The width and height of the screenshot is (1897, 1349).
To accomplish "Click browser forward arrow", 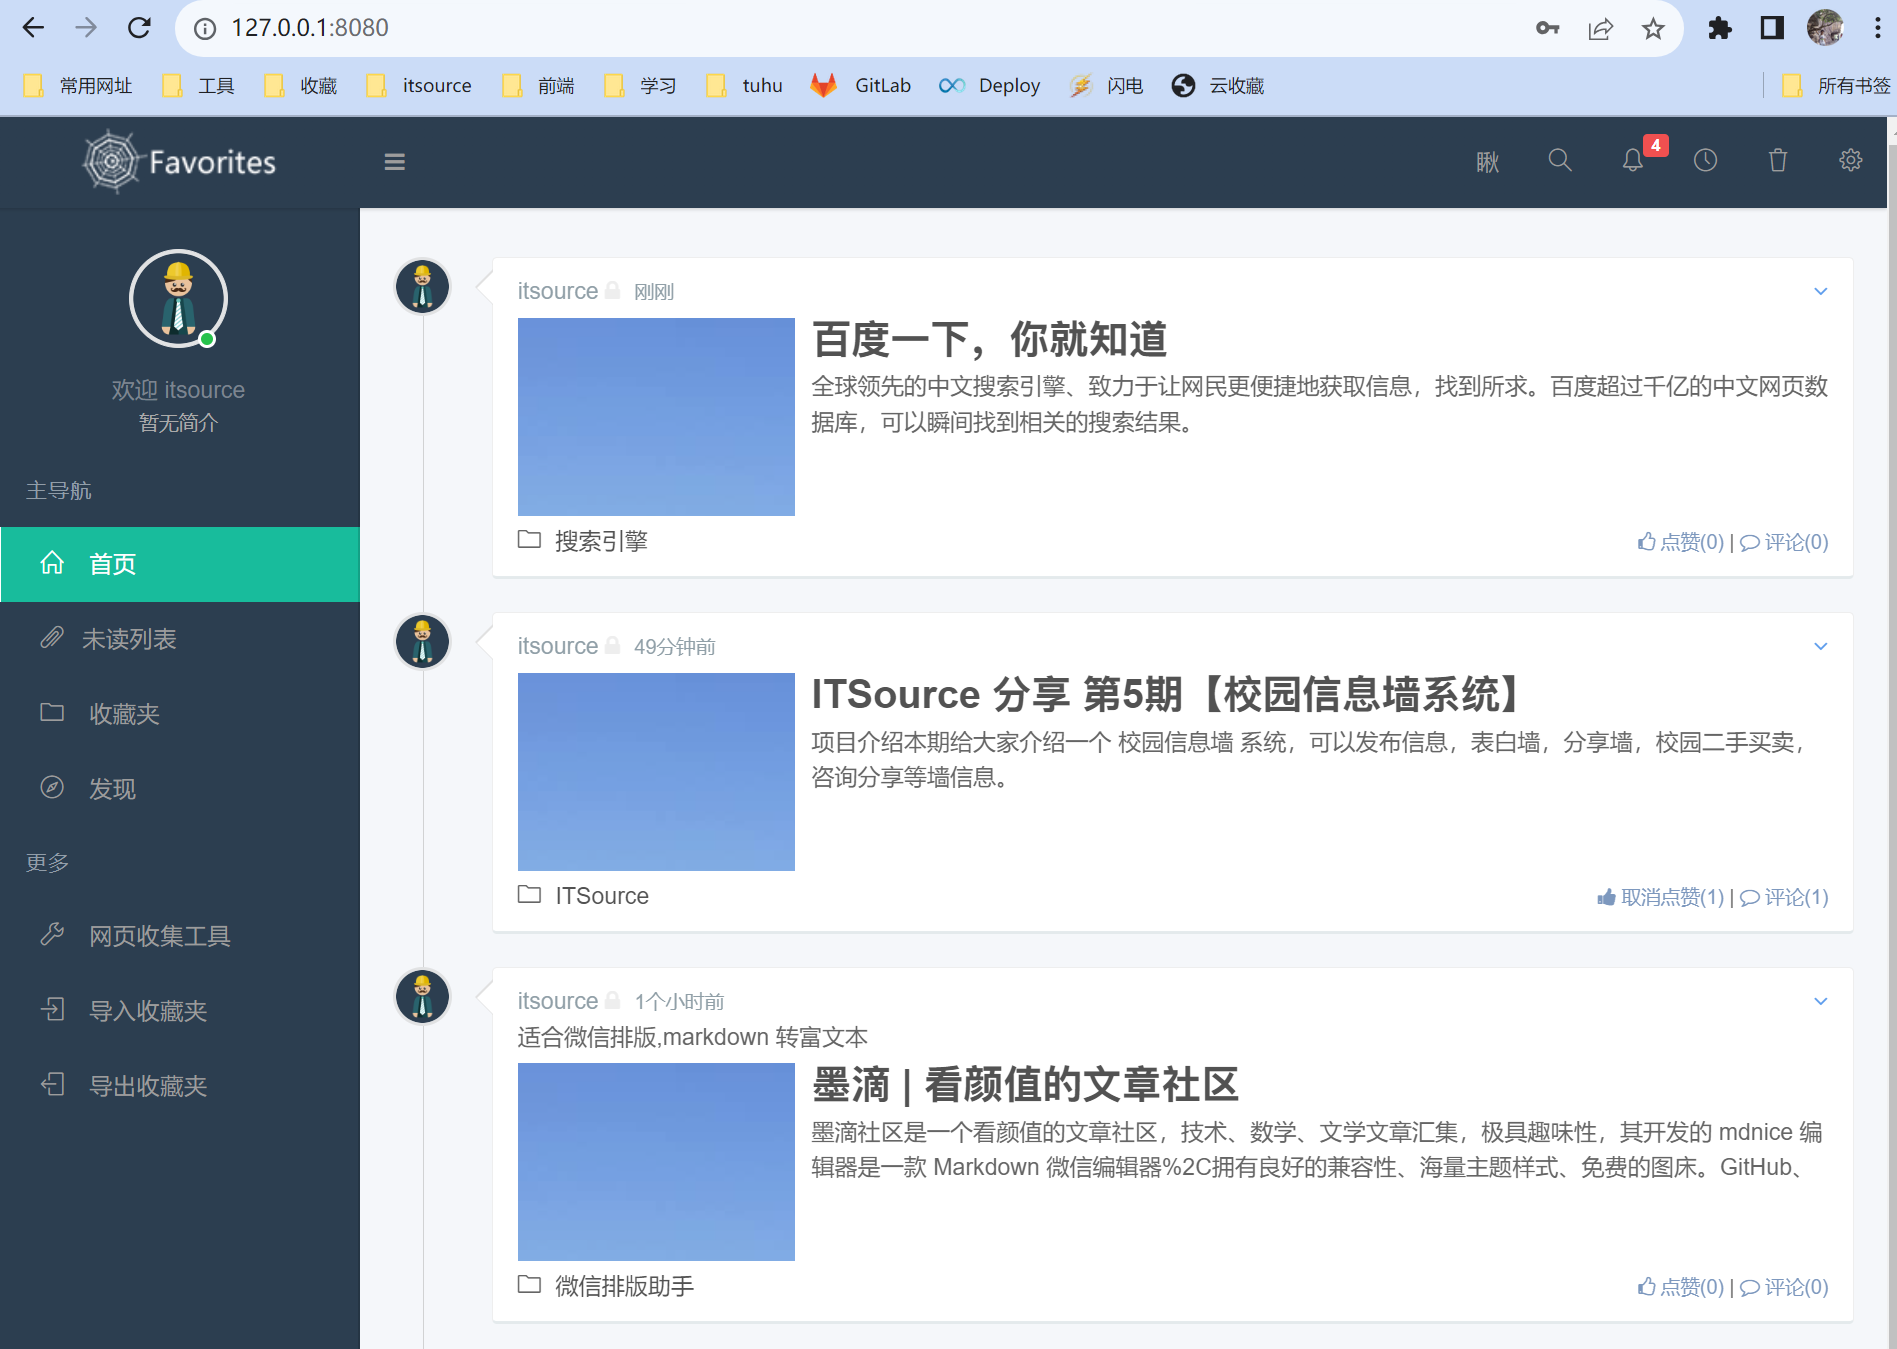I will [x=86, y=28].
